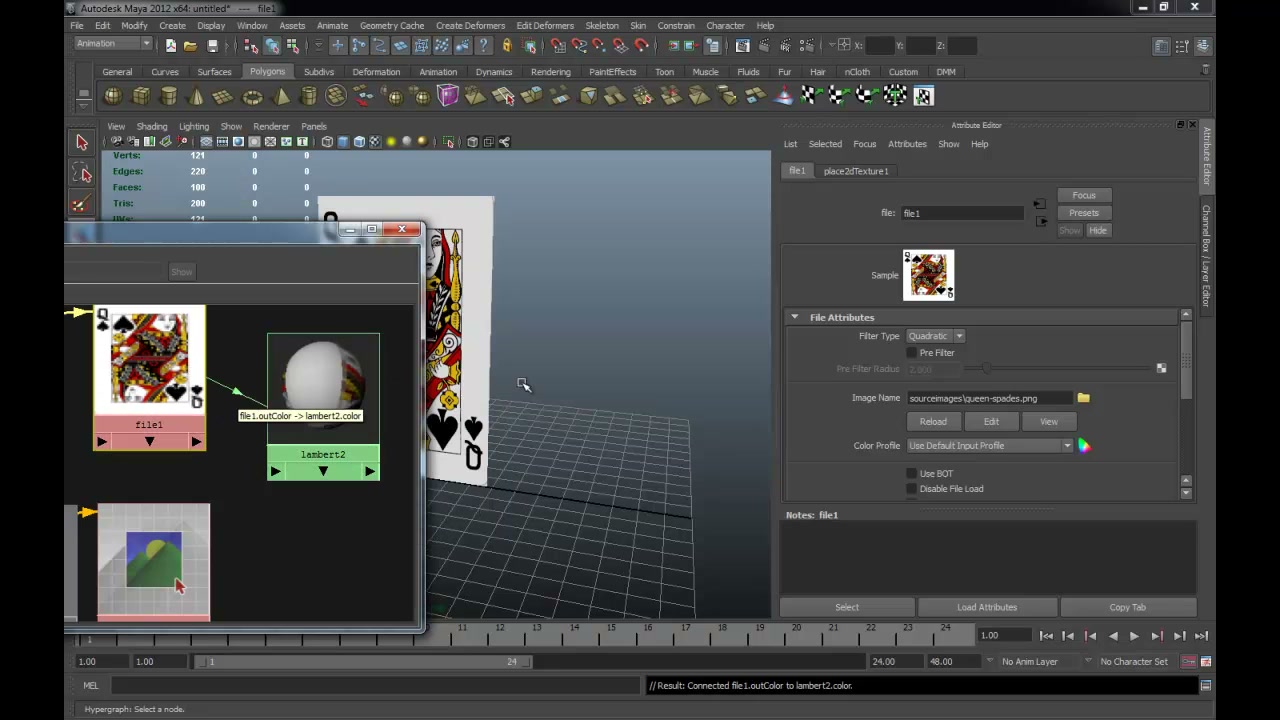1280x720 pixels.
Task: Create a polygon sphere from the shelf
Action: click(x=113, y=96)
